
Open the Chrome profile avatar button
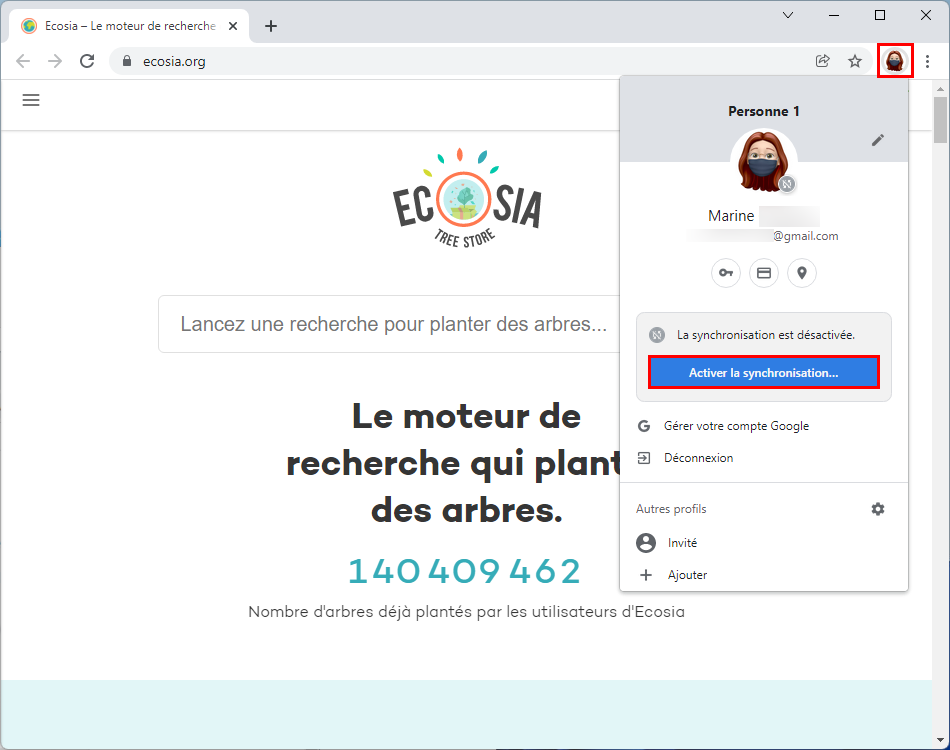tap(895, 61)
